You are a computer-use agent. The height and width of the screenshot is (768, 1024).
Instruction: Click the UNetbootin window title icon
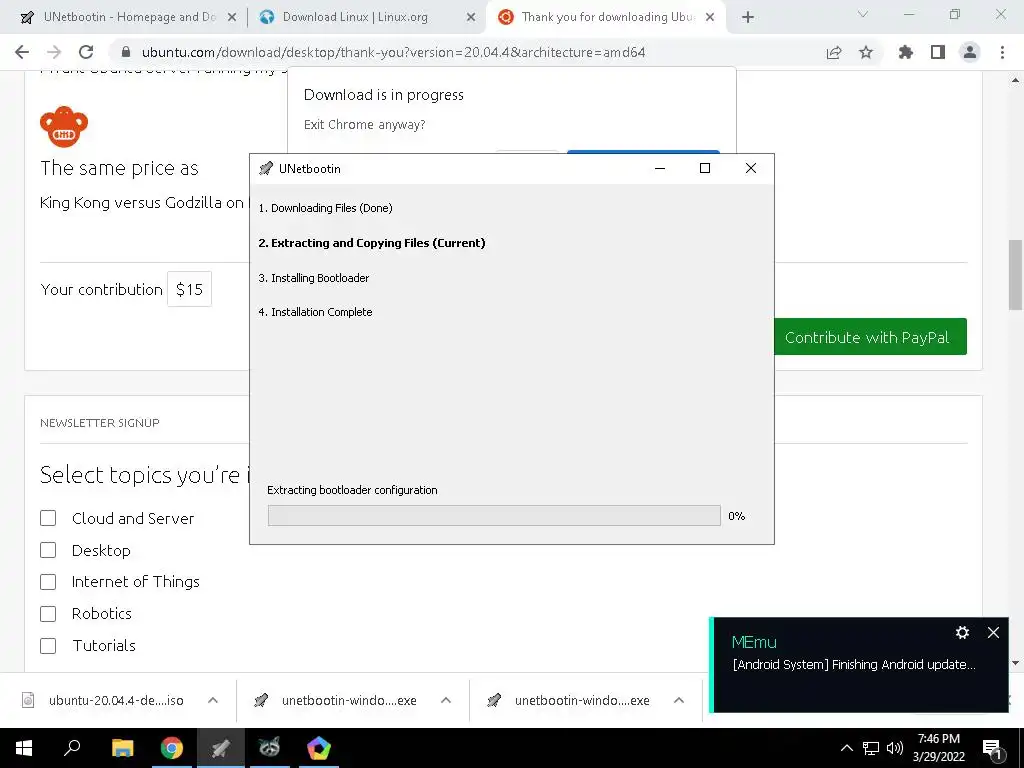tap(266, 168)
